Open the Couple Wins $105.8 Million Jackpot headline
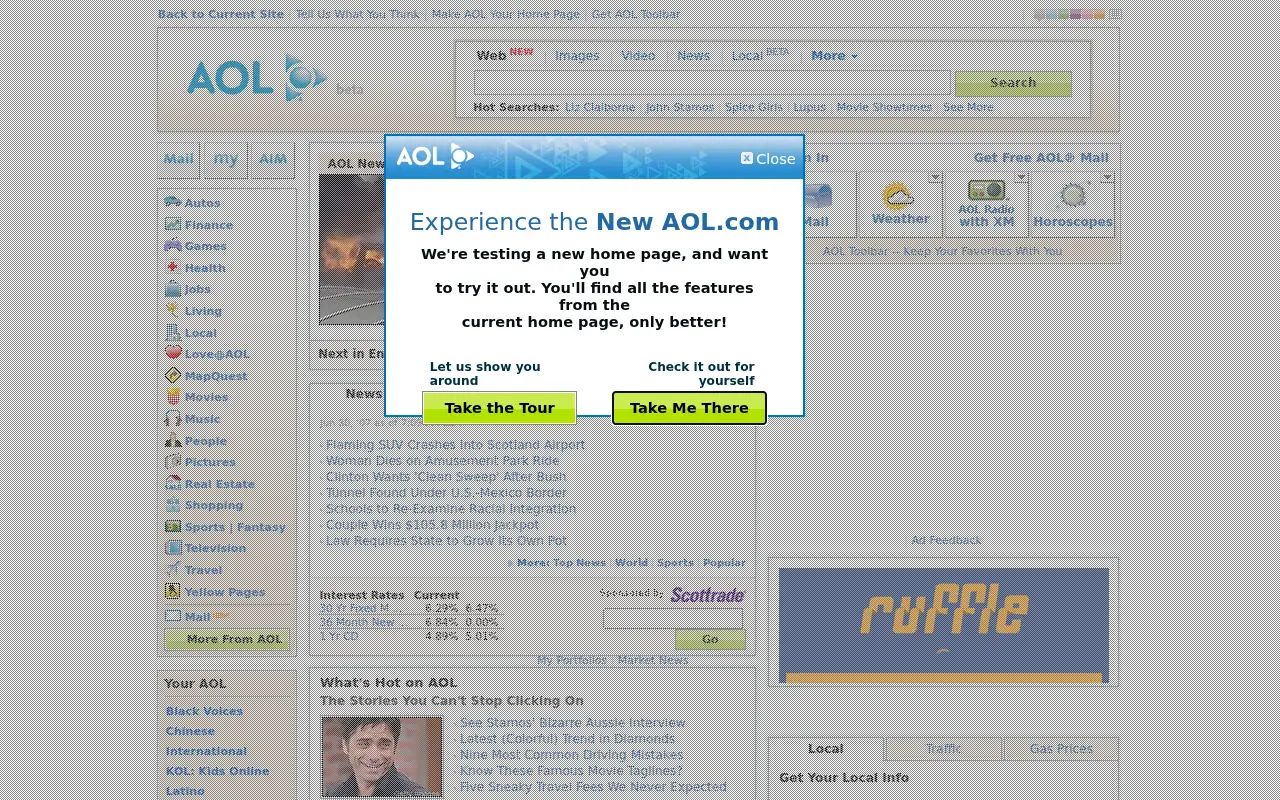The width and height of the screenshot is (1280, 800). tap(432, 524)
